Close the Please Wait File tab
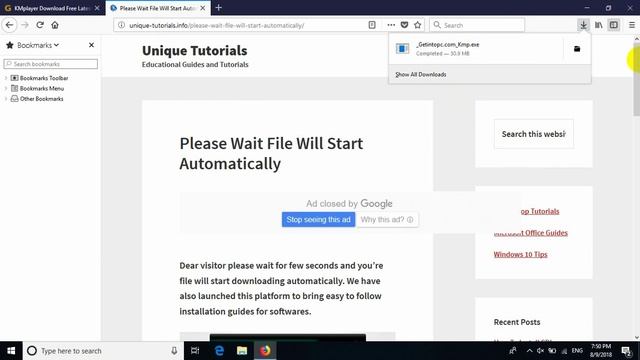The image size is (640, 360). click(x=203, y=8)
